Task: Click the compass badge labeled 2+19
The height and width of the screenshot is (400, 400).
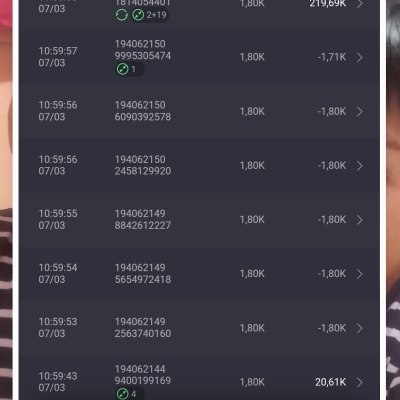Action: [149, 15]
